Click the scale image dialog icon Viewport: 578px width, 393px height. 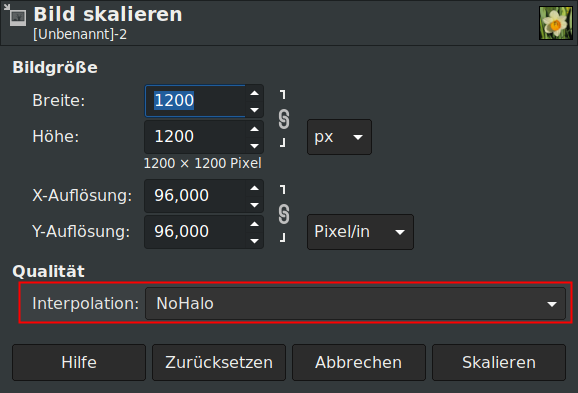[x=15, y=15]
